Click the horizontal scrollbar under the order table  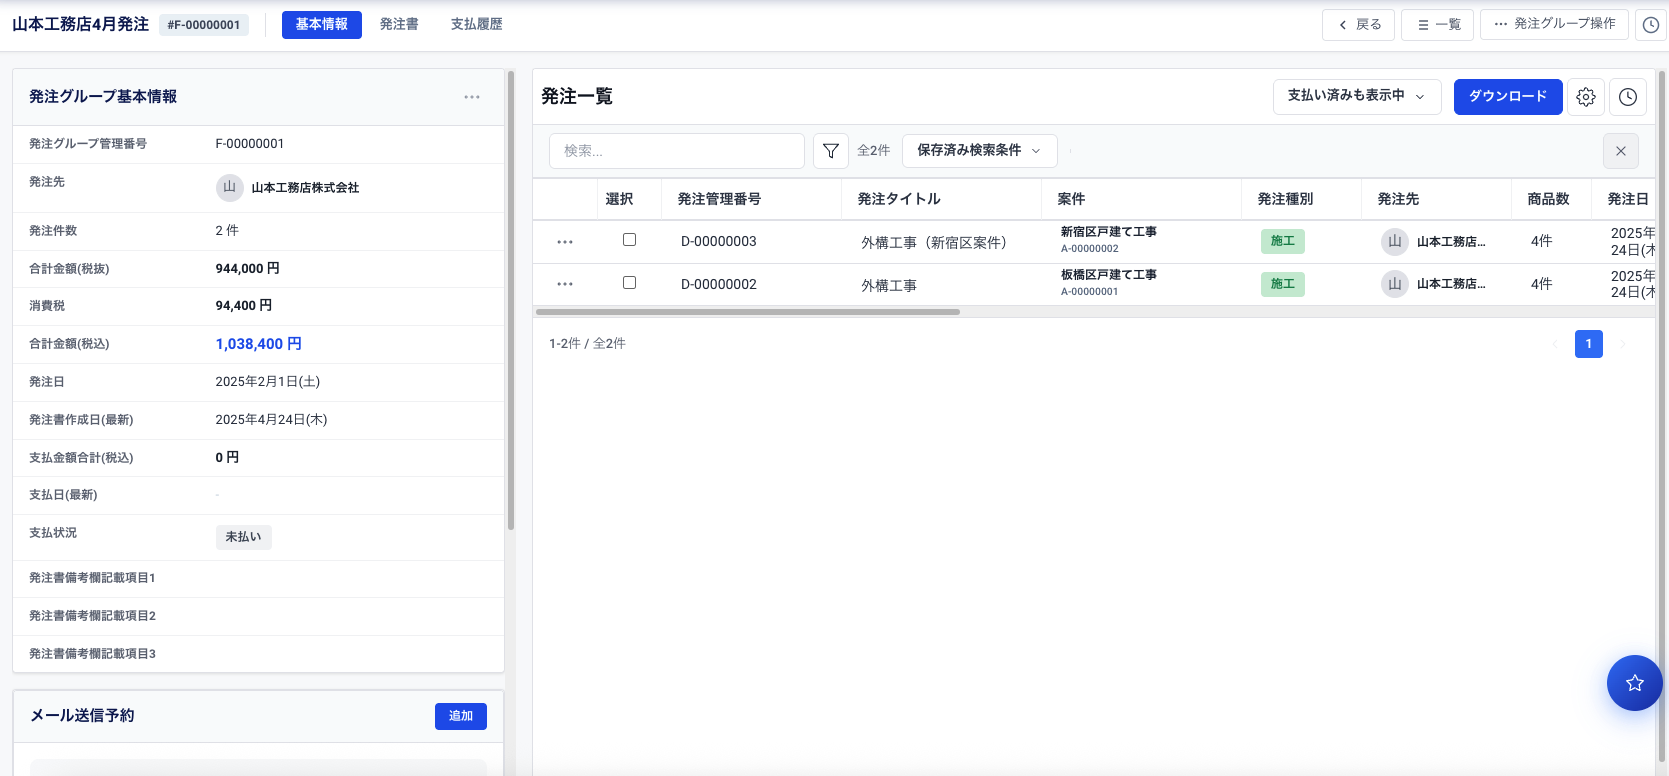[x=748, y=312]
